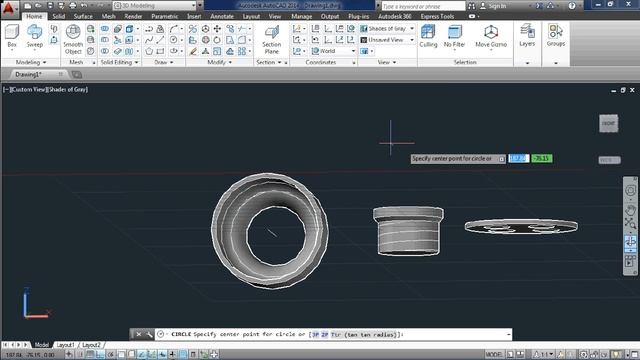Open the World UCS dropdown
Viewport: 640px width, 360px height.
[333, 51]
